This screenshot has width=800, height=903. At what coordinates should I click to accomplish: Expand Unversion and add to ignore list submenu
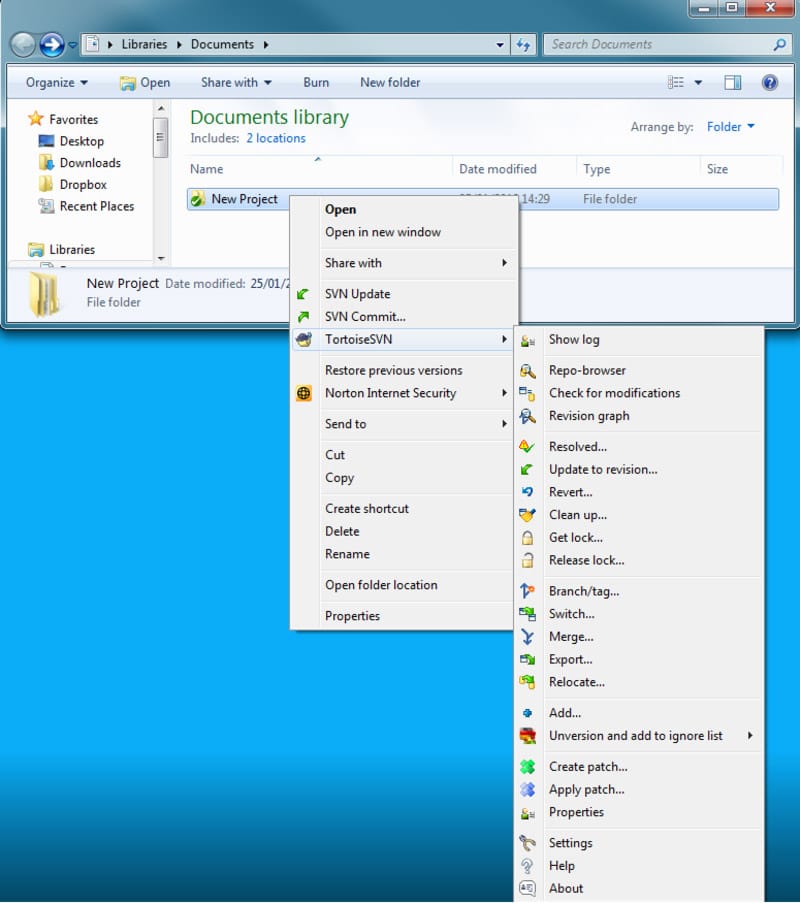click(x=750, y=736)
